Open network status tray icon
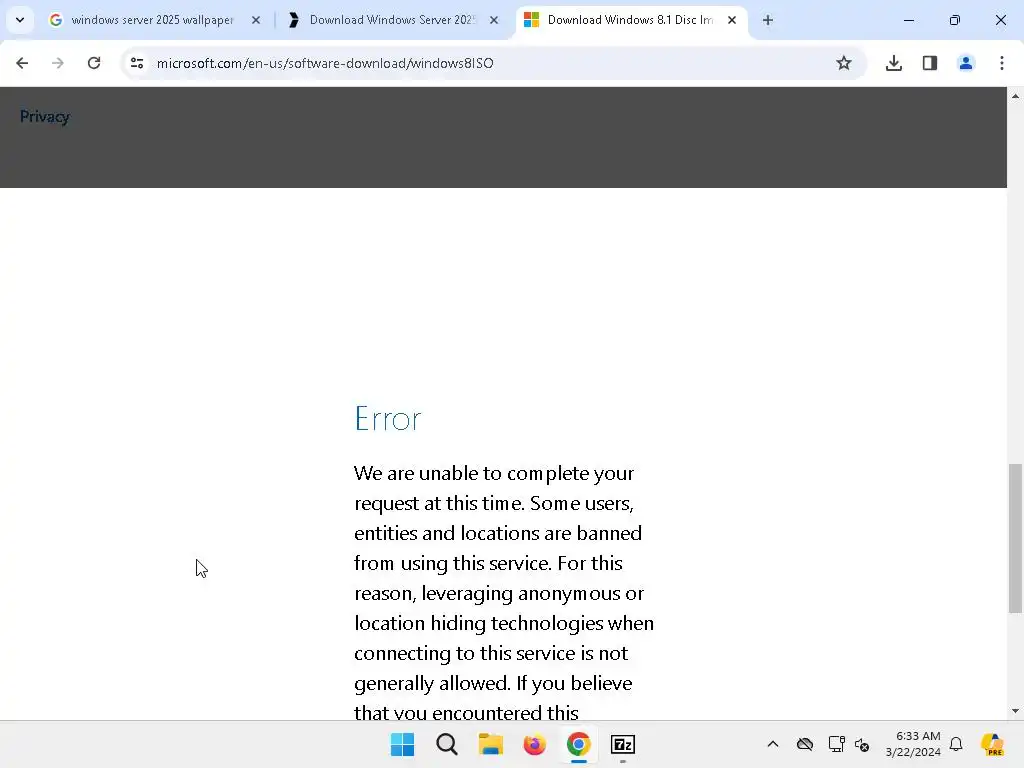The image size is (1024, 768). coord(837,744)
